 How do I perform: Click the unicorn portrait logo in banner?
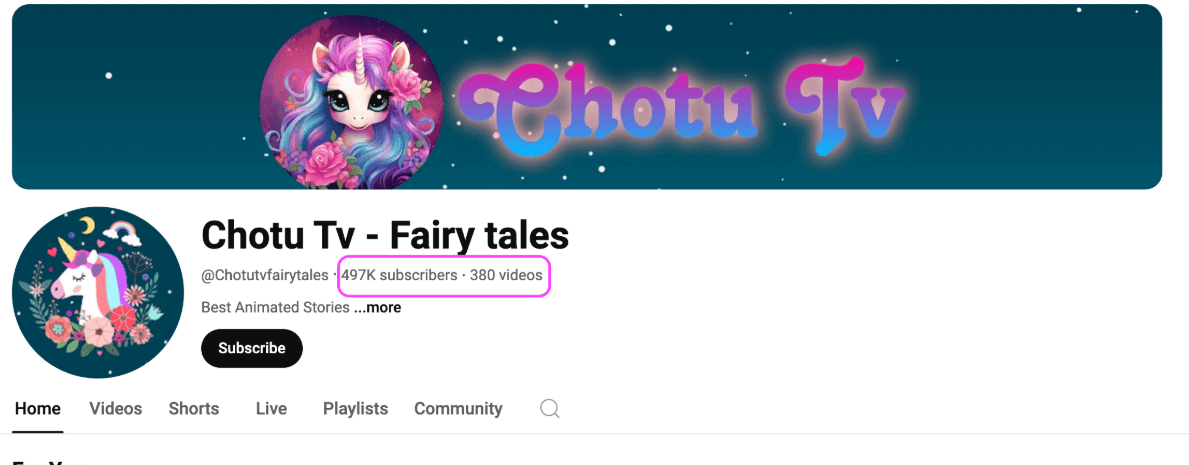[352, 102]
